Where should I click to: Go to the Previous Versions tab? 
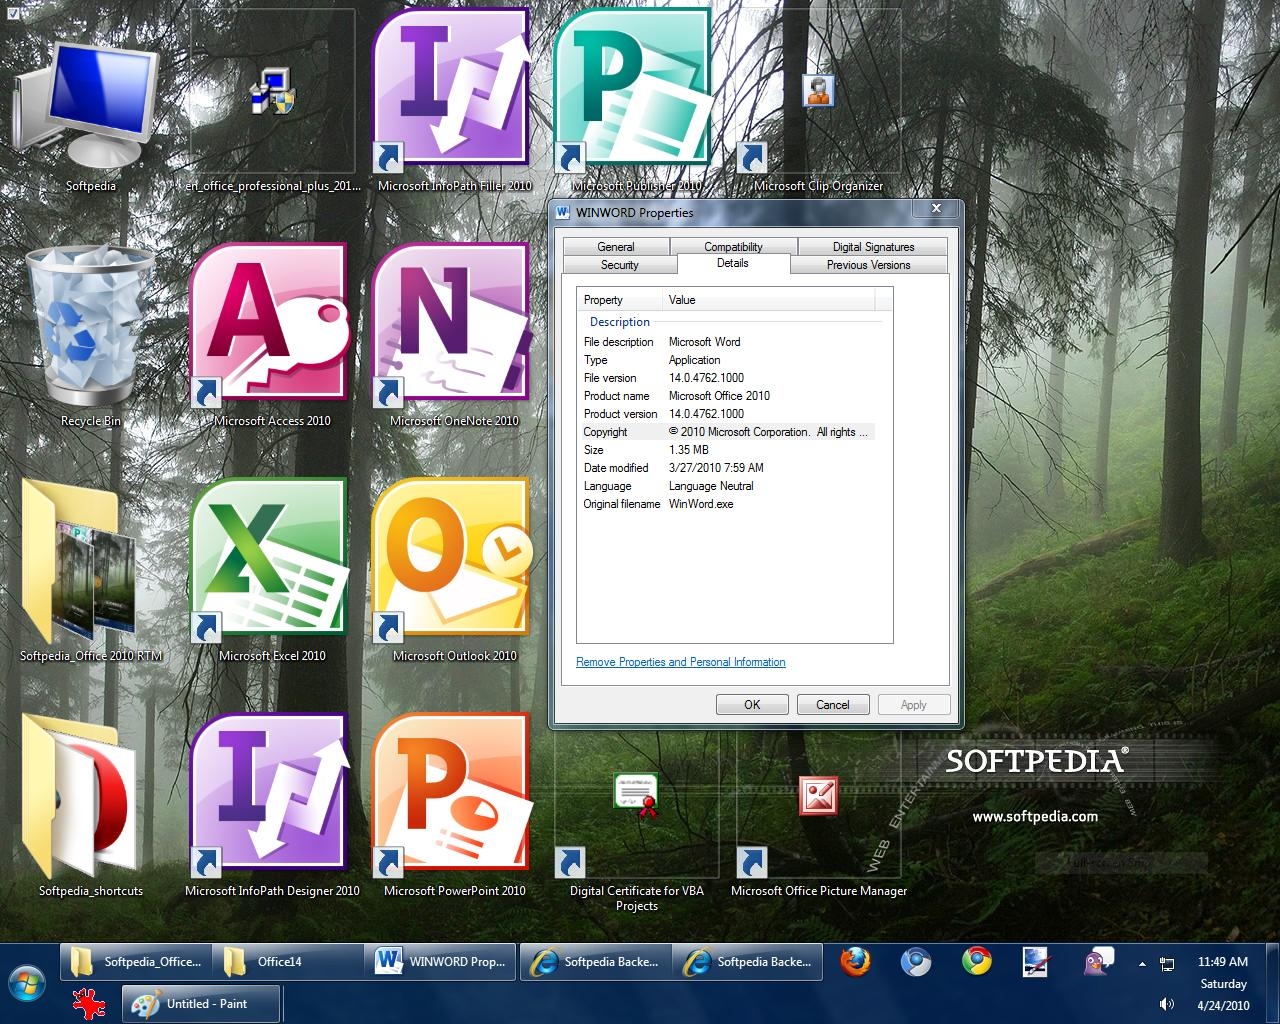coord(868,265)
